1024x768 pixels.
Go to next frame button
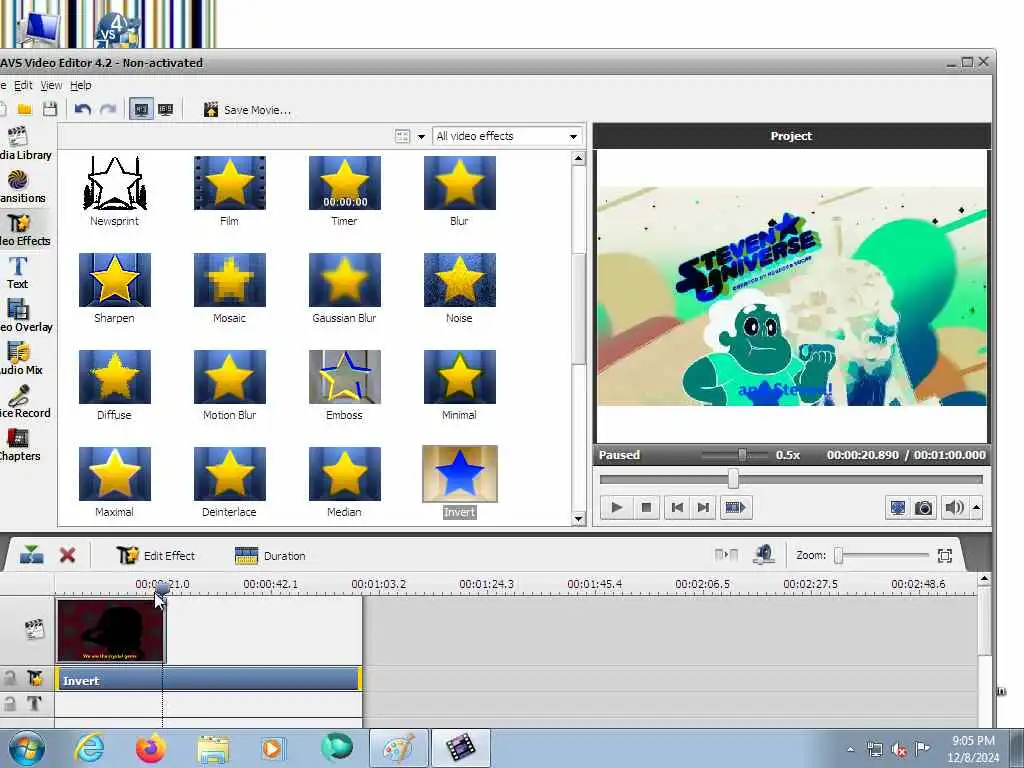703,507
